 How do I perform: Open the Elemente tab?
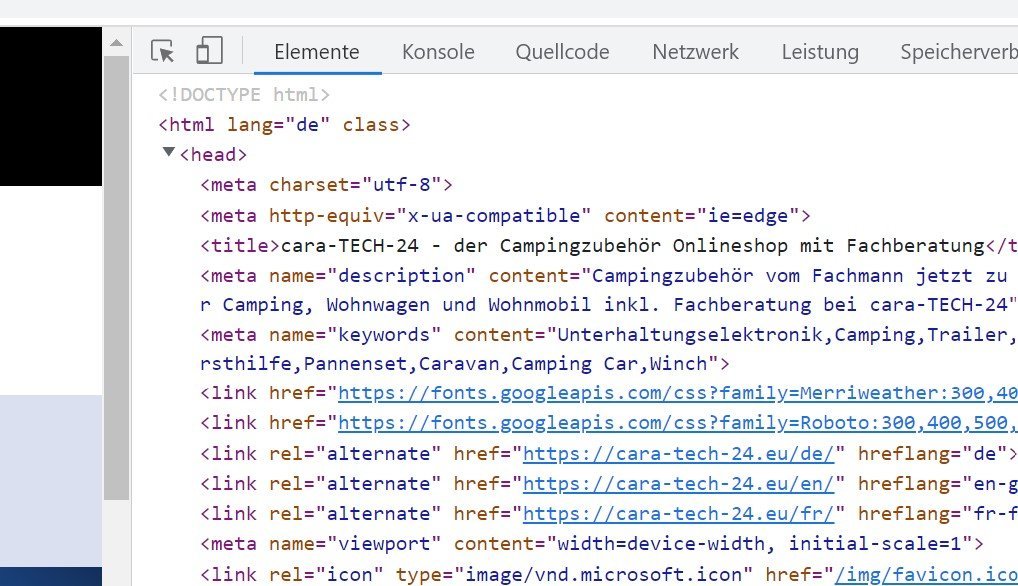coord(317,52)
